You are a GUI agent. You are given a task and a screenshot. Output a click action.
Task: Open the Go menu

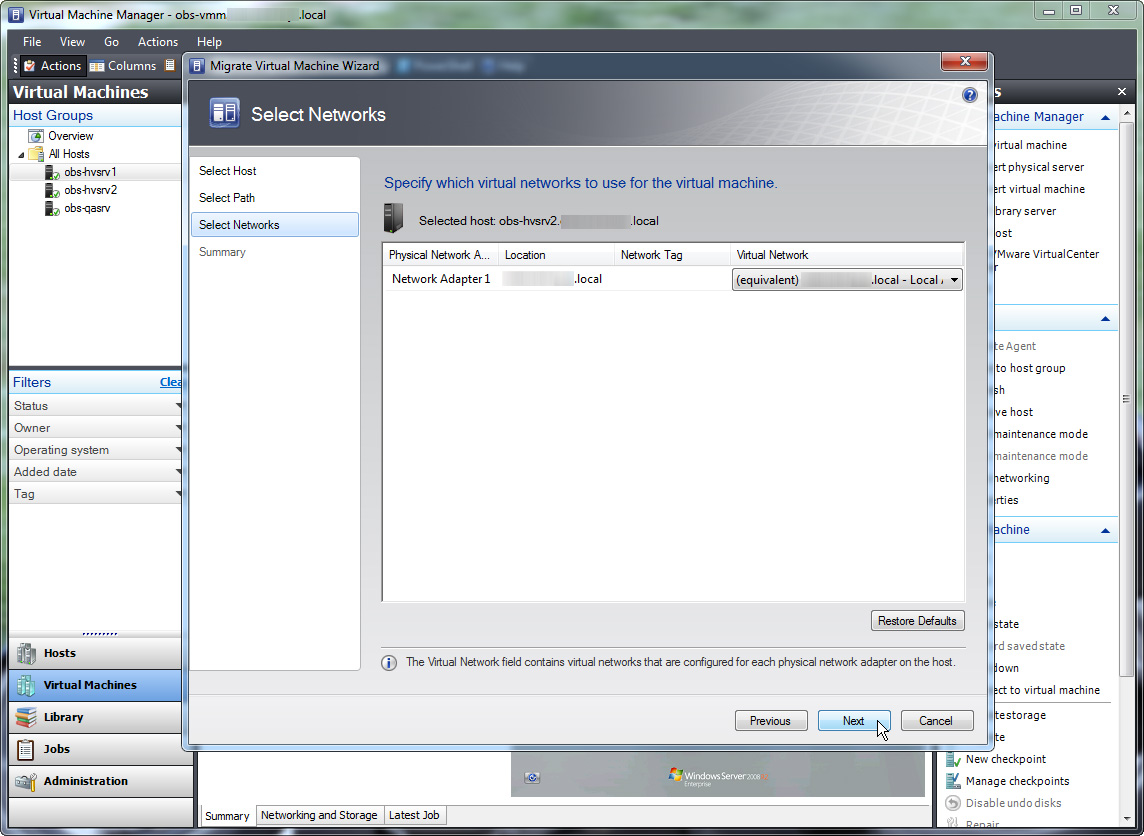[111, 42]
